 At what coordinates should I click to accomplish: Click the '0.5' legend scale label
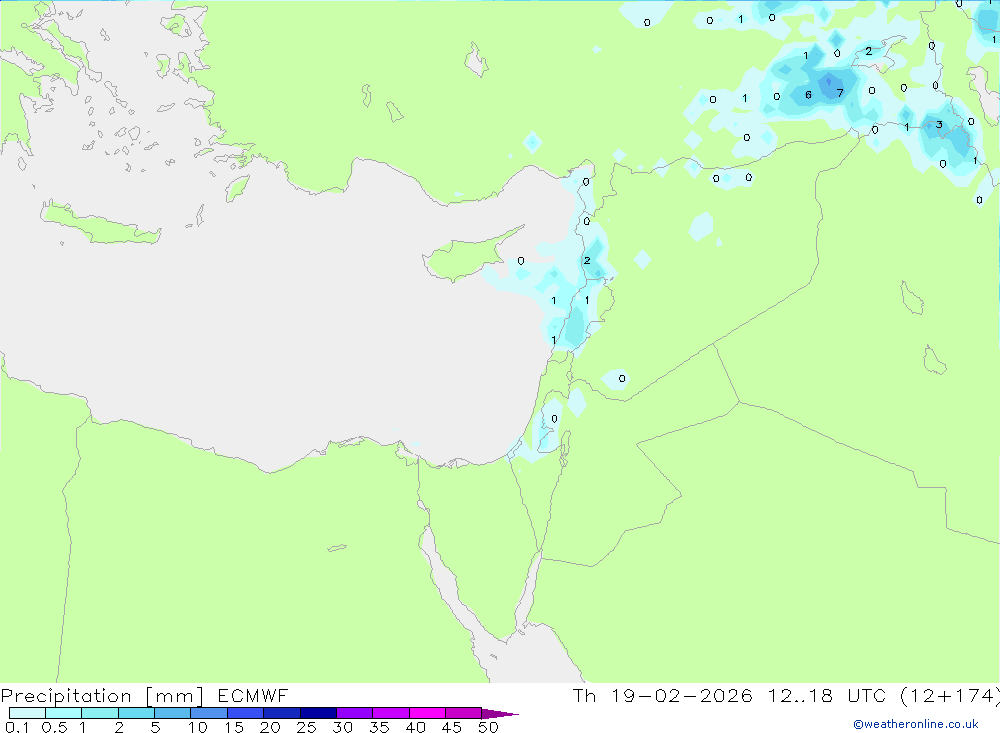[54, 727]
